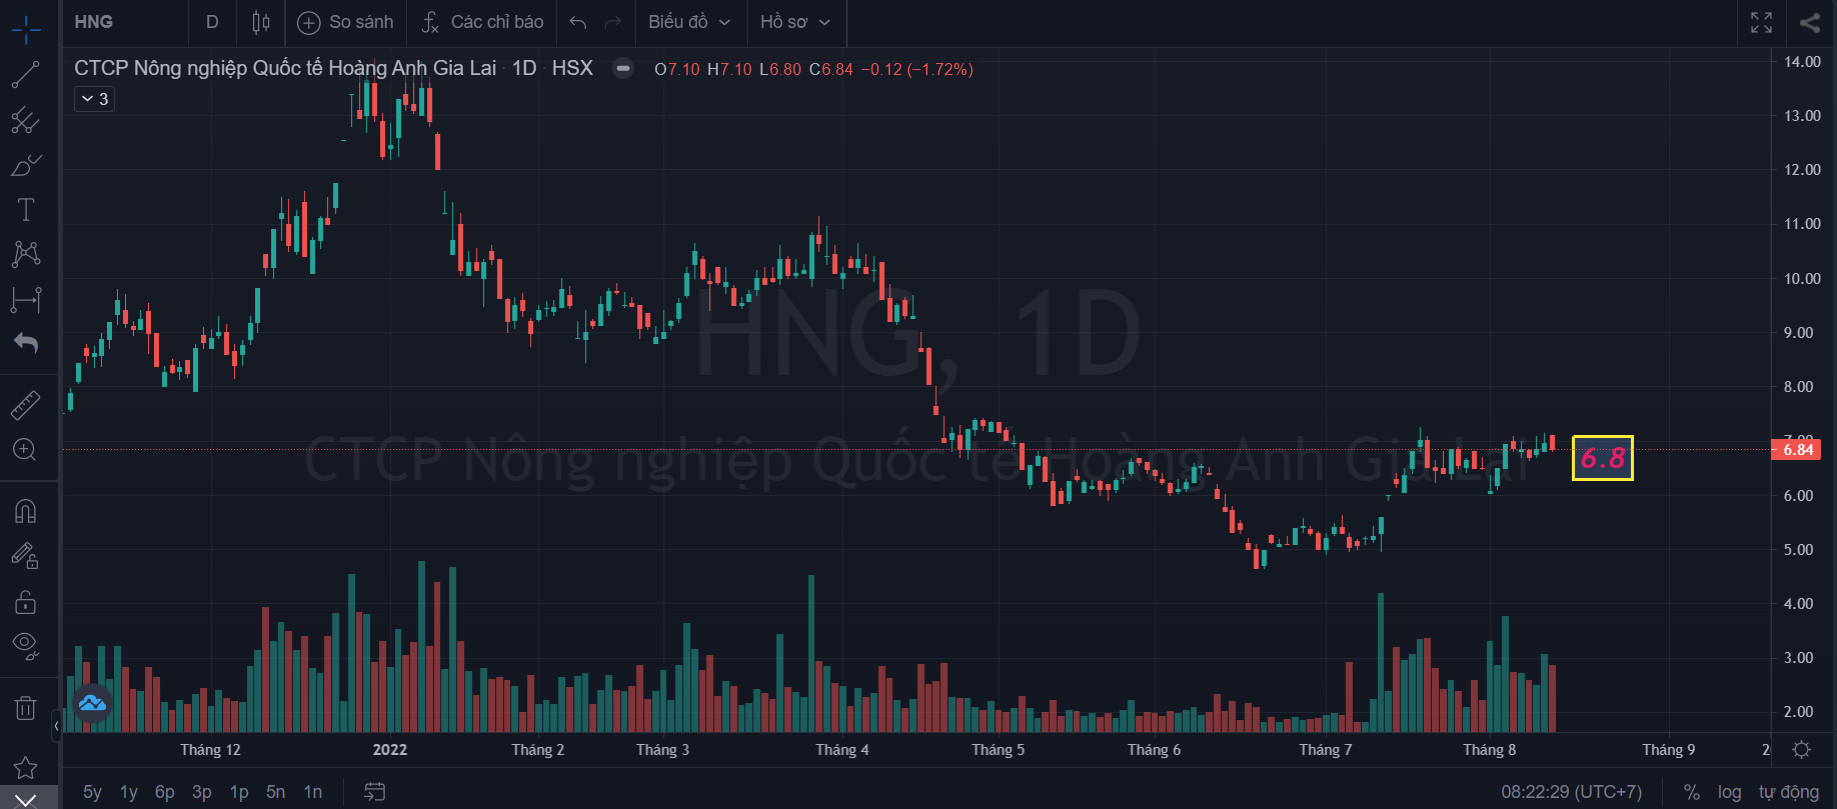The width and height of the screenshot is (1837, 809).
Task: Activate the magnet snap mode icon
Action: 25,511
